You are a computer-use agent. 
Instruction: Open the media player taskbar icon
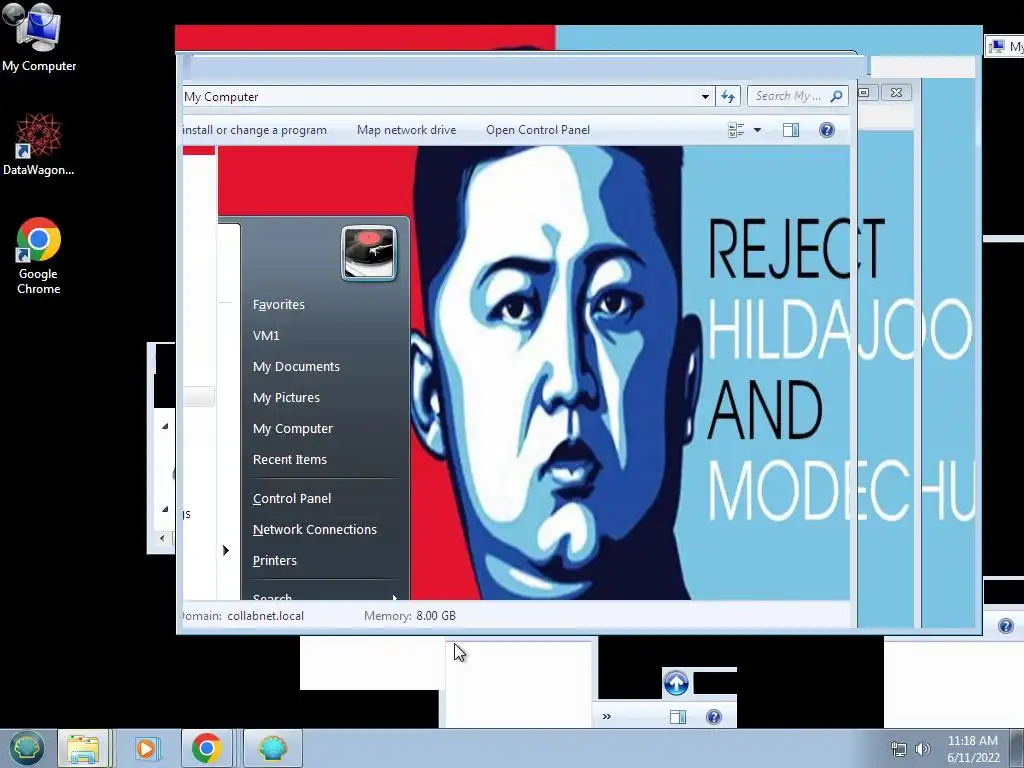(146, 748)
